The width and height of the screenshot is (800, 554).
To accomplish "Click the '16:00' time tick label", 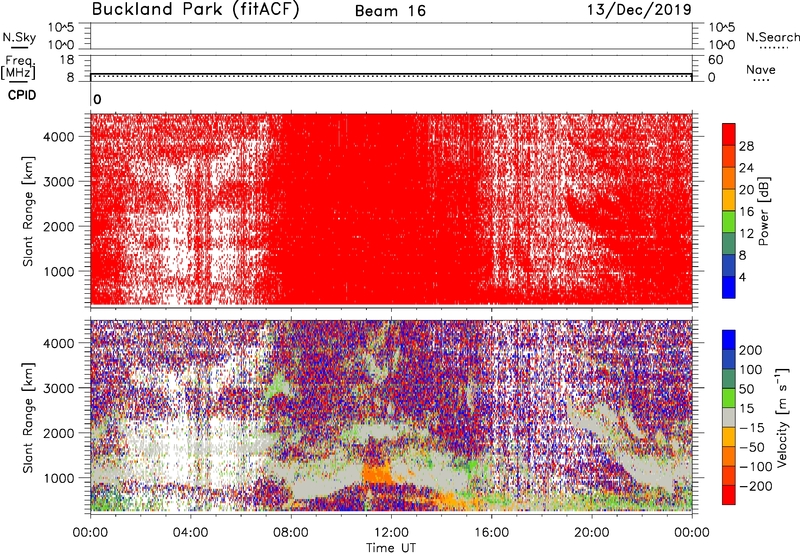I will (x=491, y=533).
